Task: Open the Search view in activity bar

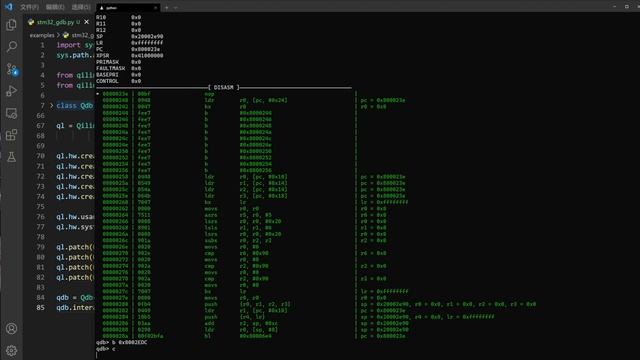Action: coord(11,47)
